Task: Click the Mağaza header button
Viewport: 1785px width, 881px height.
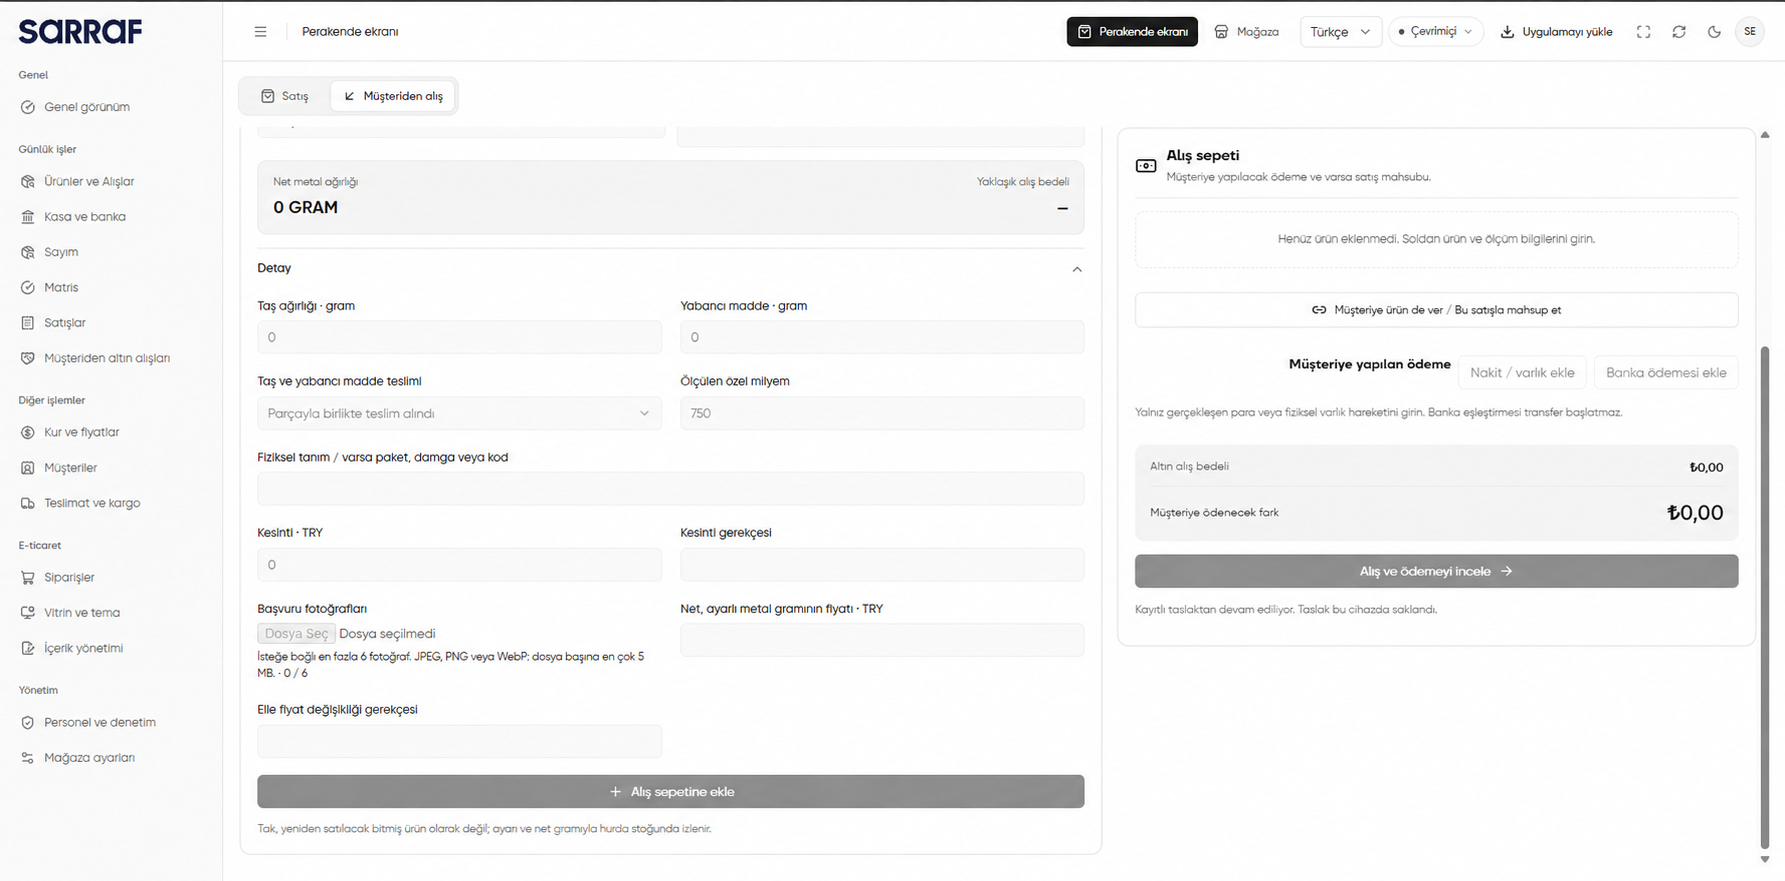Action: click(1247, 32)
